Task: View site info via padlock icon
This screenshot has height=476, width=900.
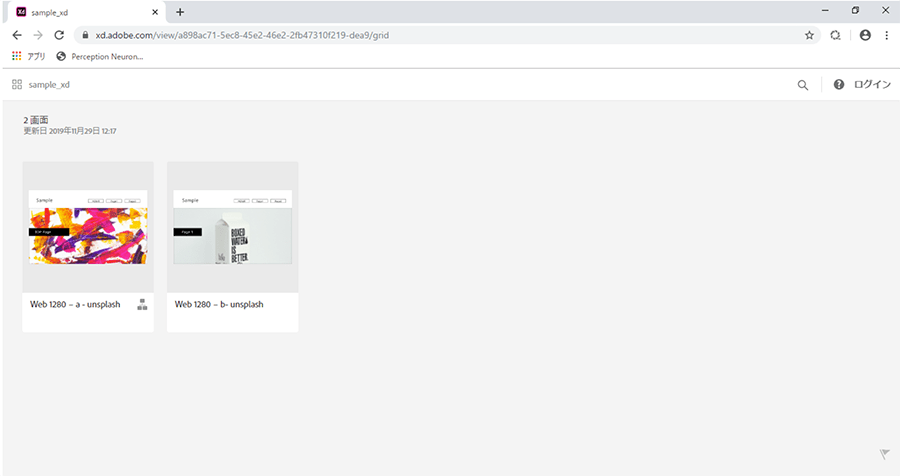Action: 86,35
